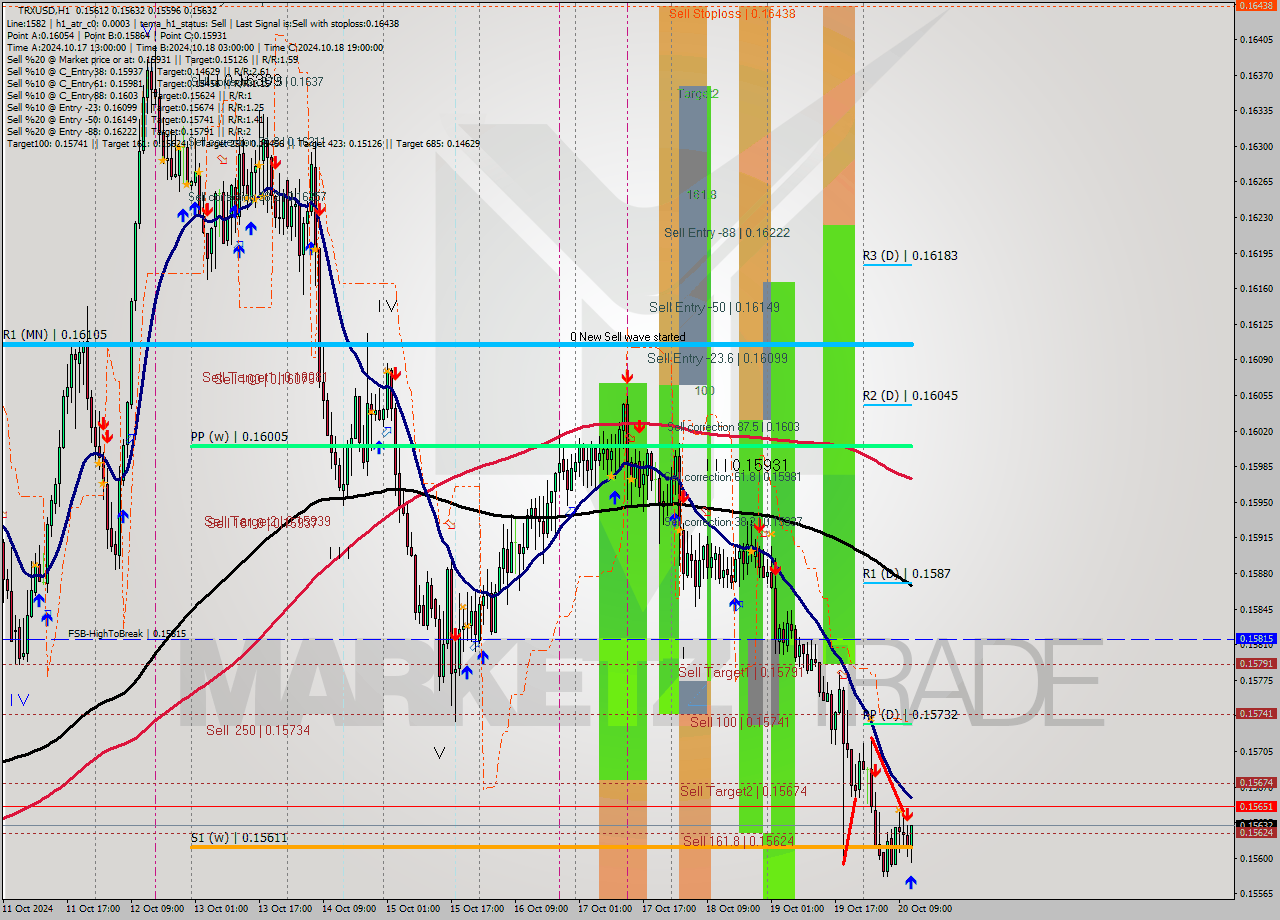Click the blue 0.15815 price tag on axis

(1256, 638)
